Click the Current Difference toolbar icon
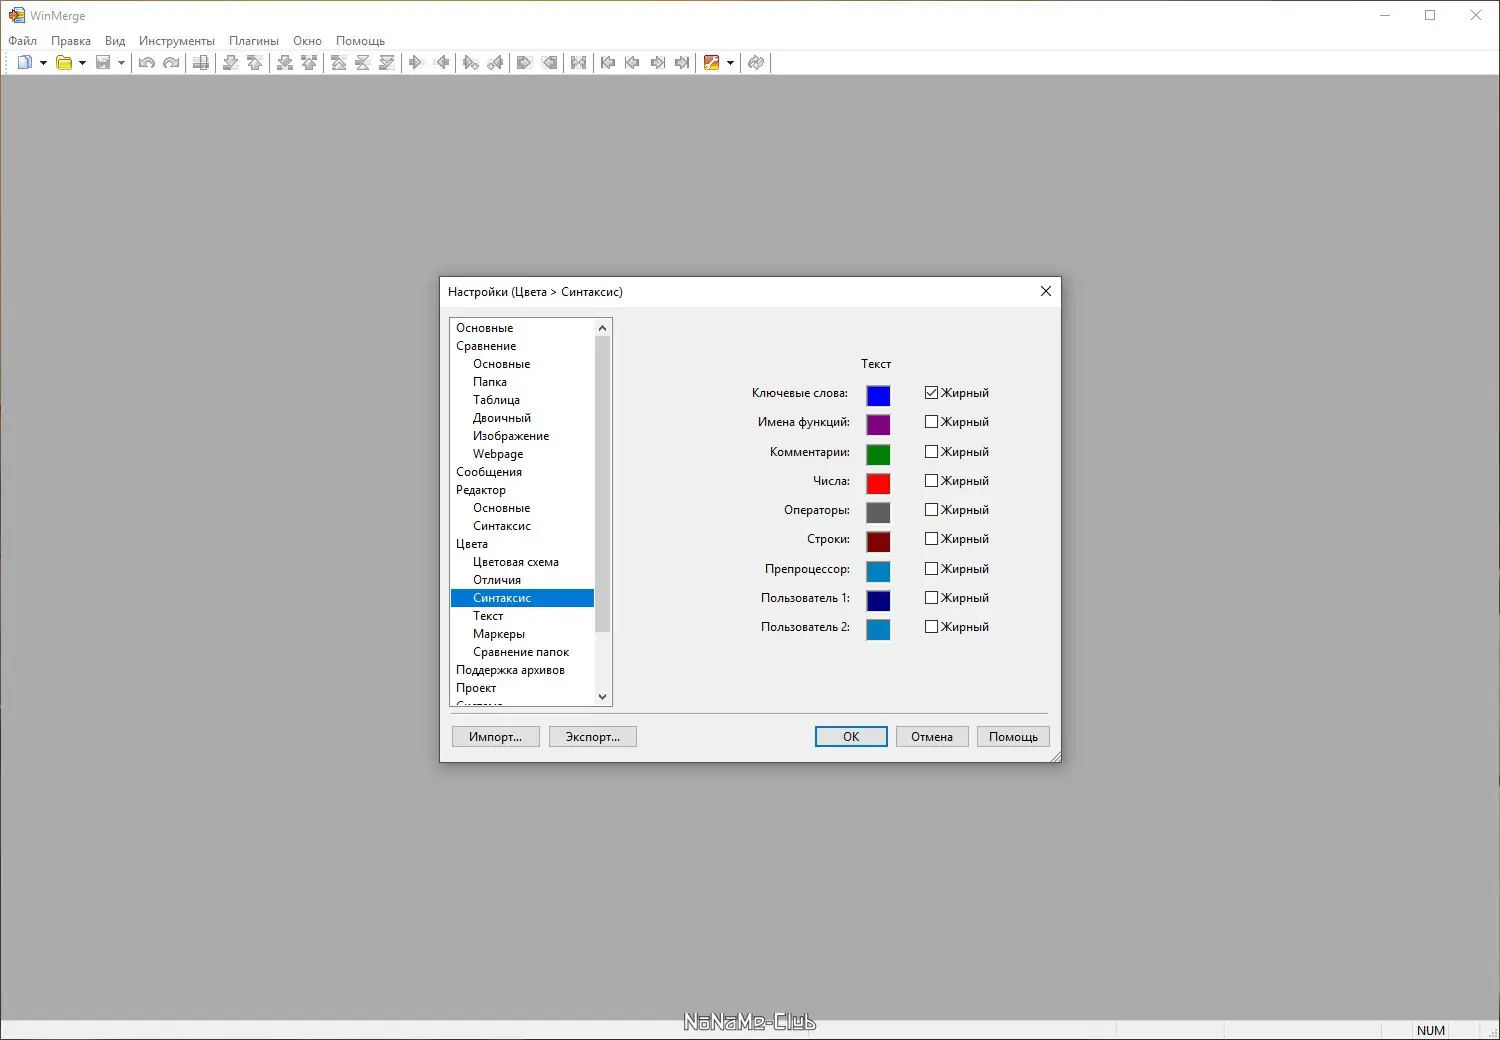 pyautogui.click(x=363, y=63)
